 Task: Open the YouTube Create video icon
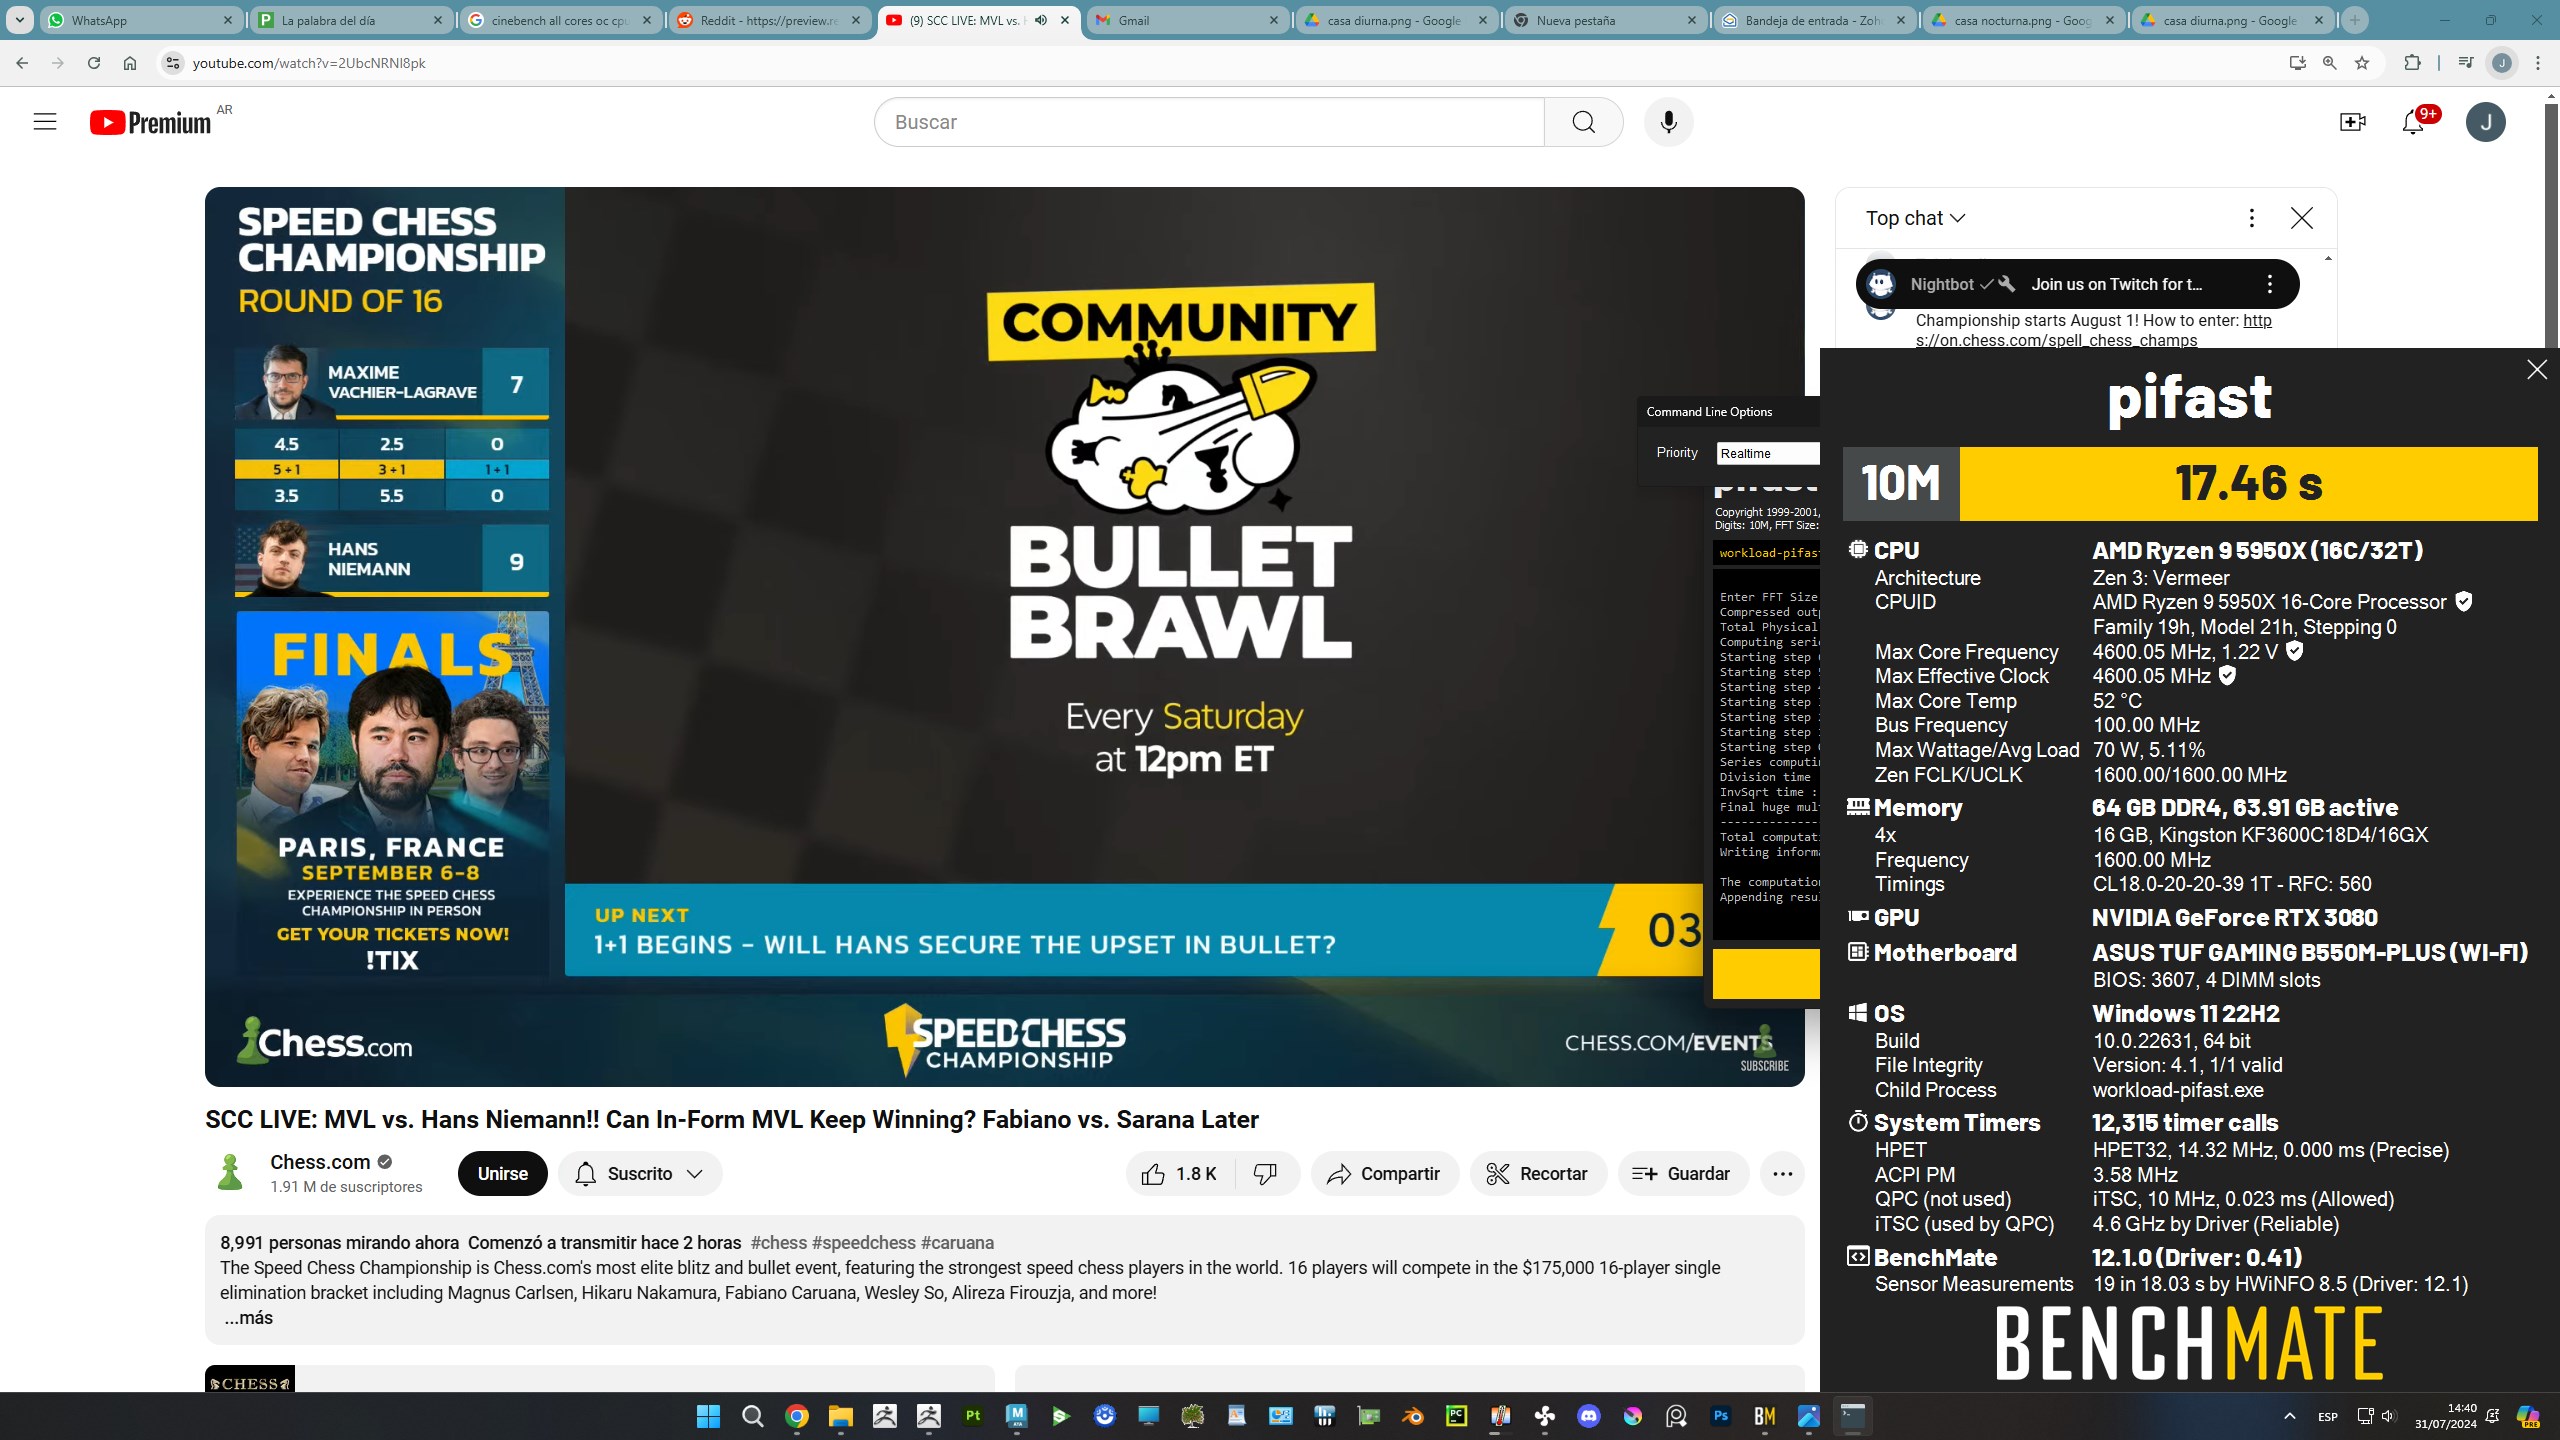pyautogui.click(x=2352, y=122)
